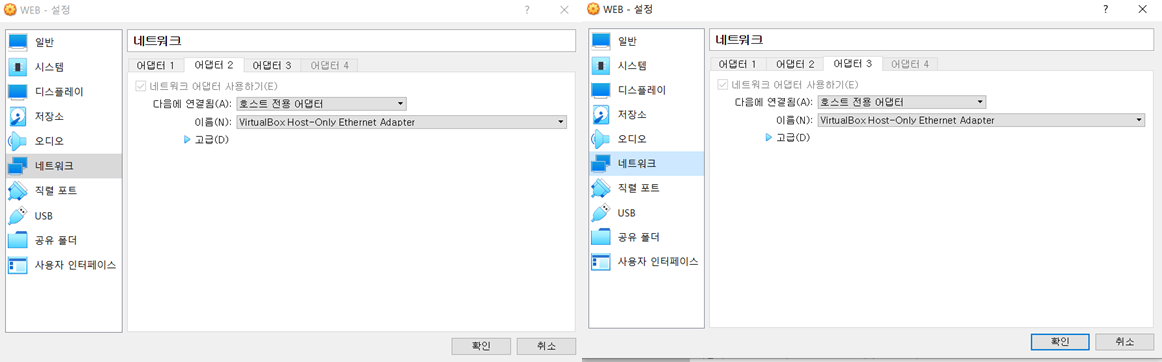Screen dimensions: 1162x362
Task: Select USB icon in right settings window
Action: [601, 213]
